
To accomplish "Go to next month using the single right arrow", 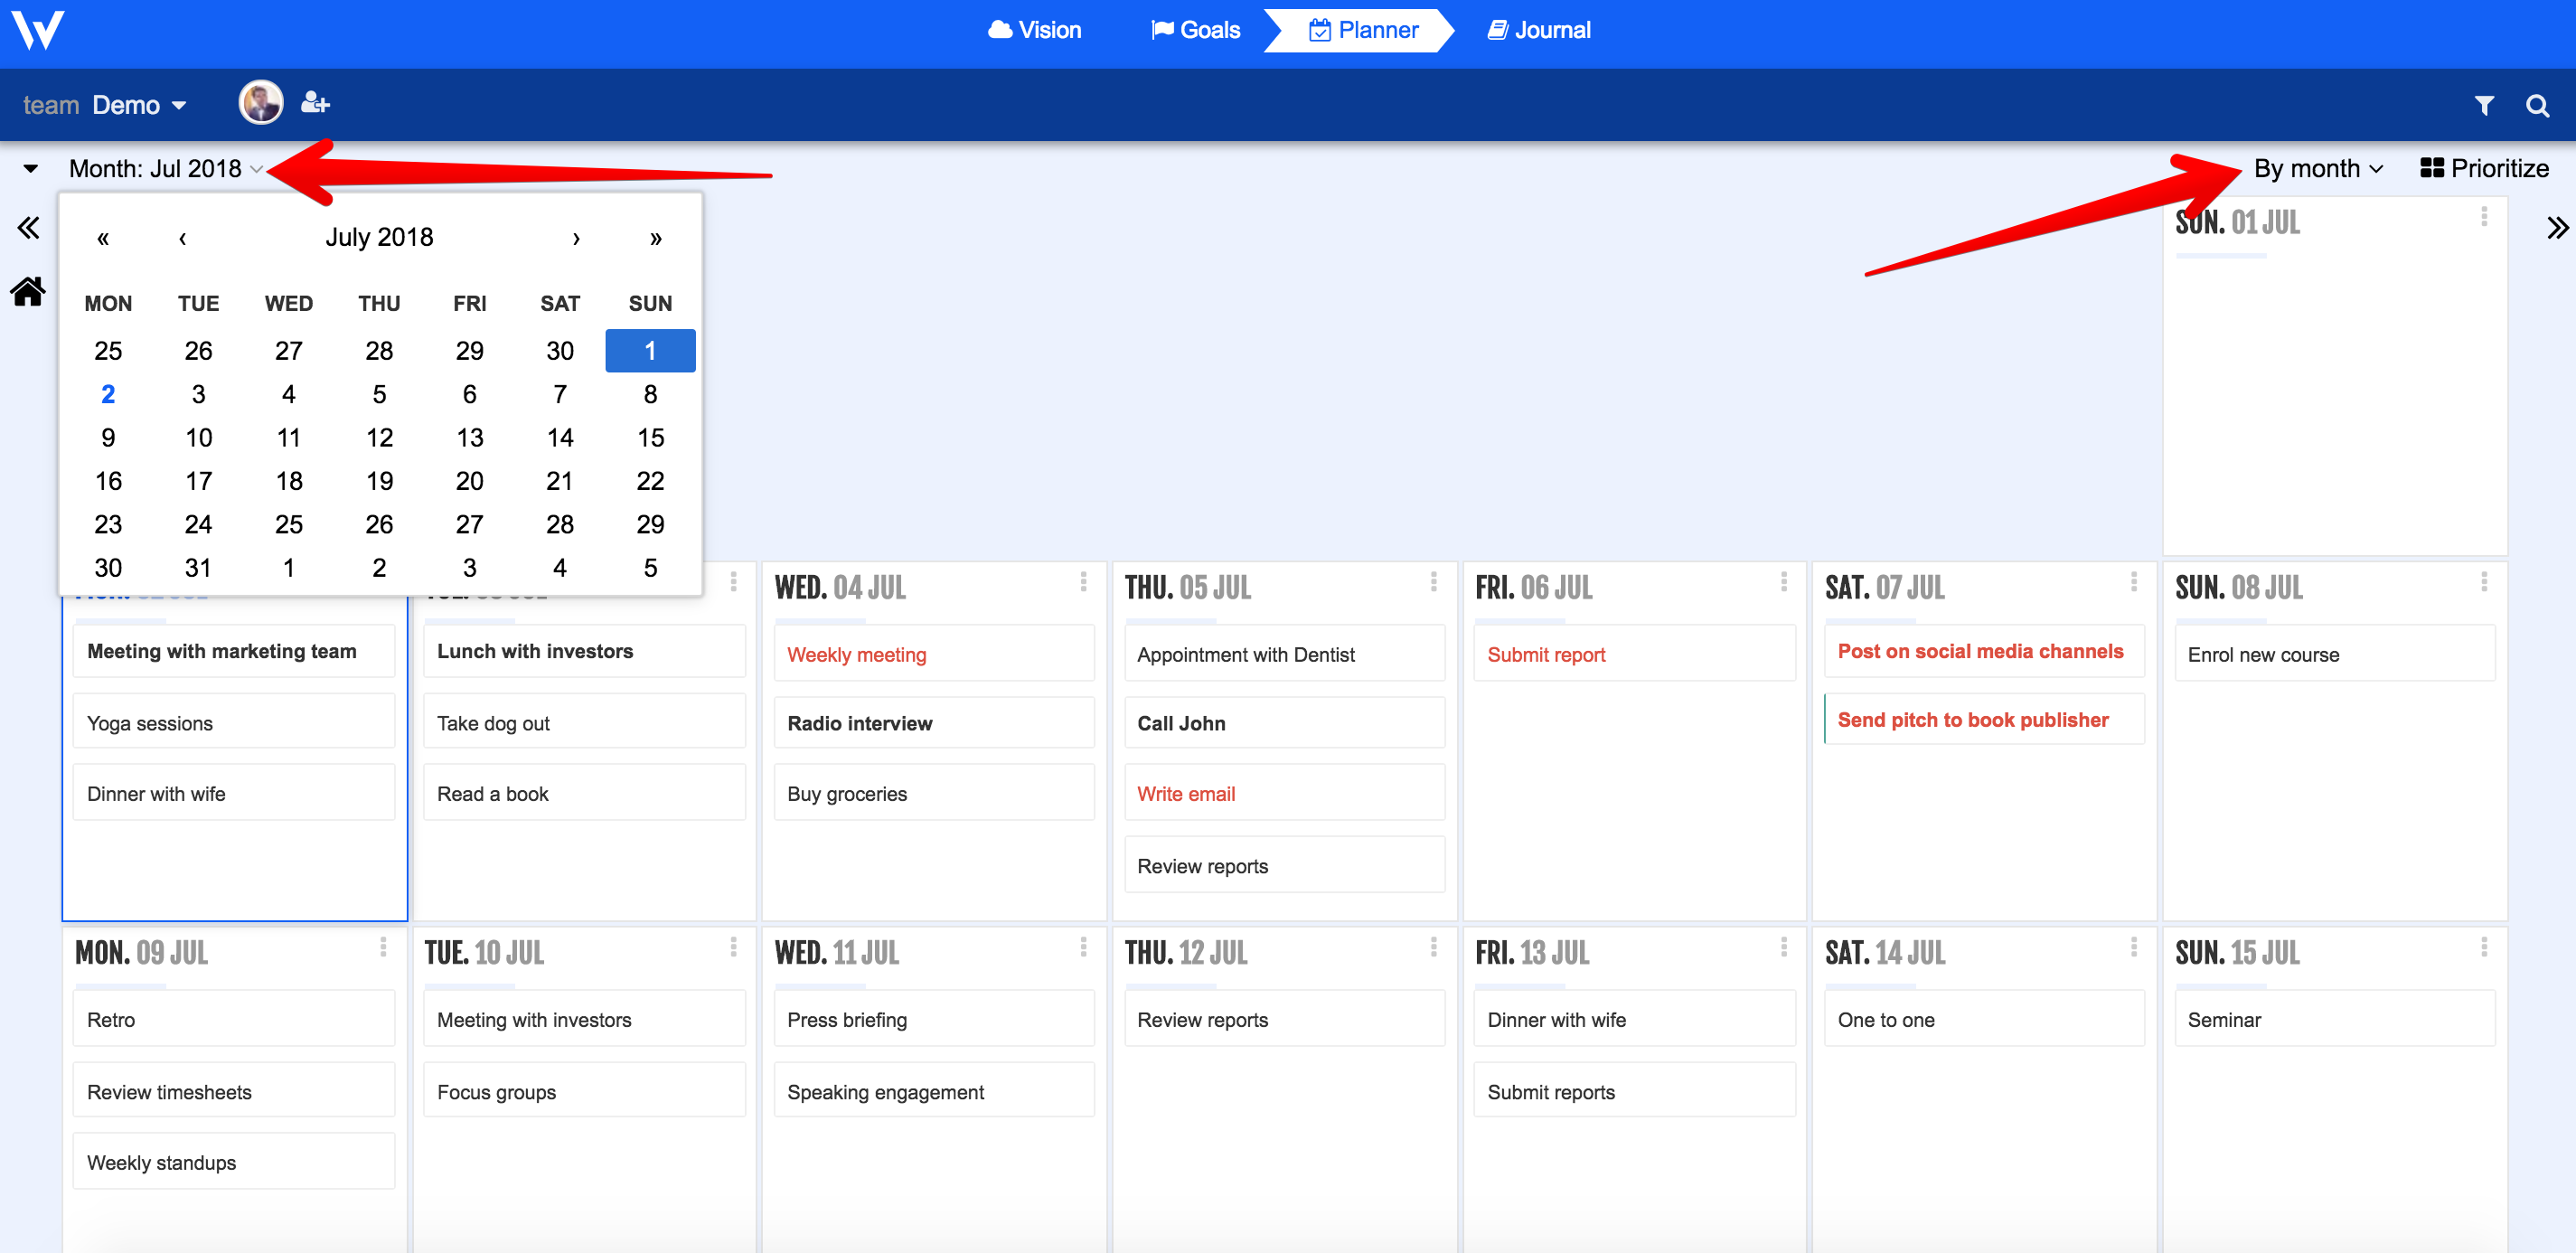I will (576, 238).
